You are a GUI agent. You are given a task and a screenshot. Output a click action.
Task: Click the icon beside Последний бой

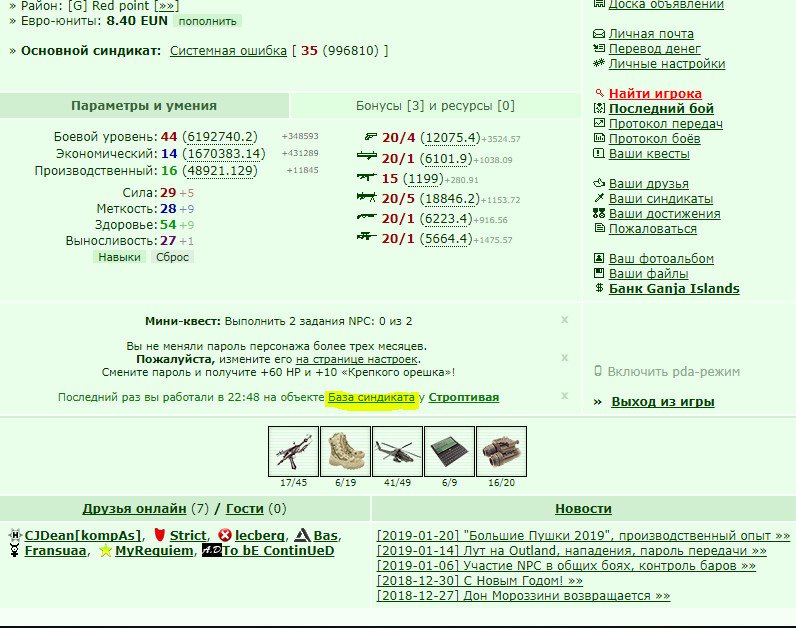599,108
